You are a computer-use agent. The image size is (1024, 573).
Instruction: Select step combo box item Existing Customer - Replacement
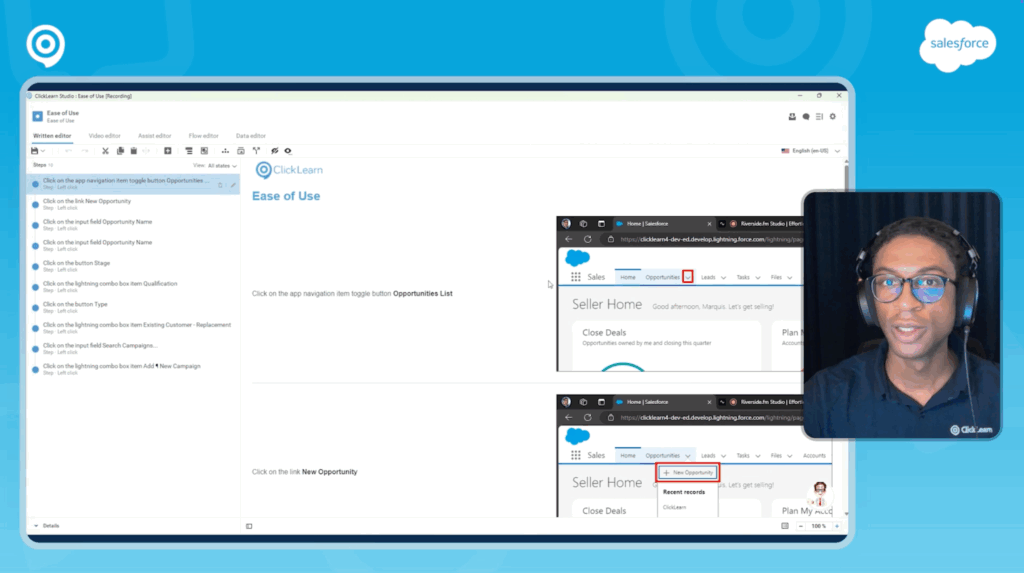133,328
